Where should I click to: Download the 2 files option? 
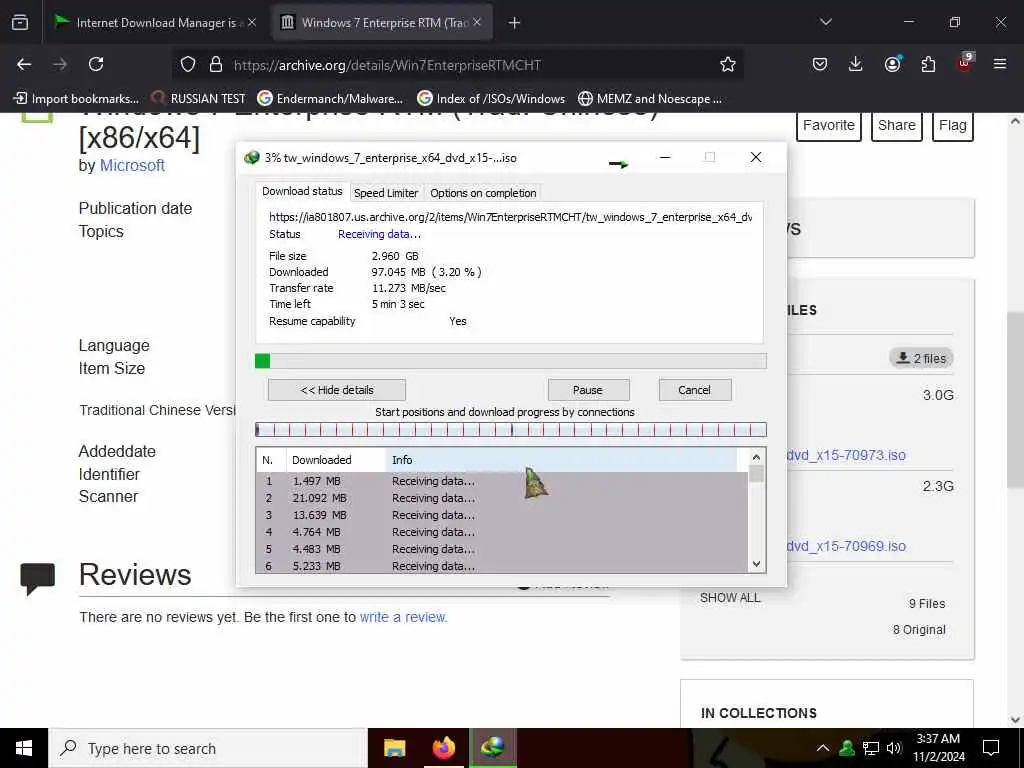click(x=921, y=358)
